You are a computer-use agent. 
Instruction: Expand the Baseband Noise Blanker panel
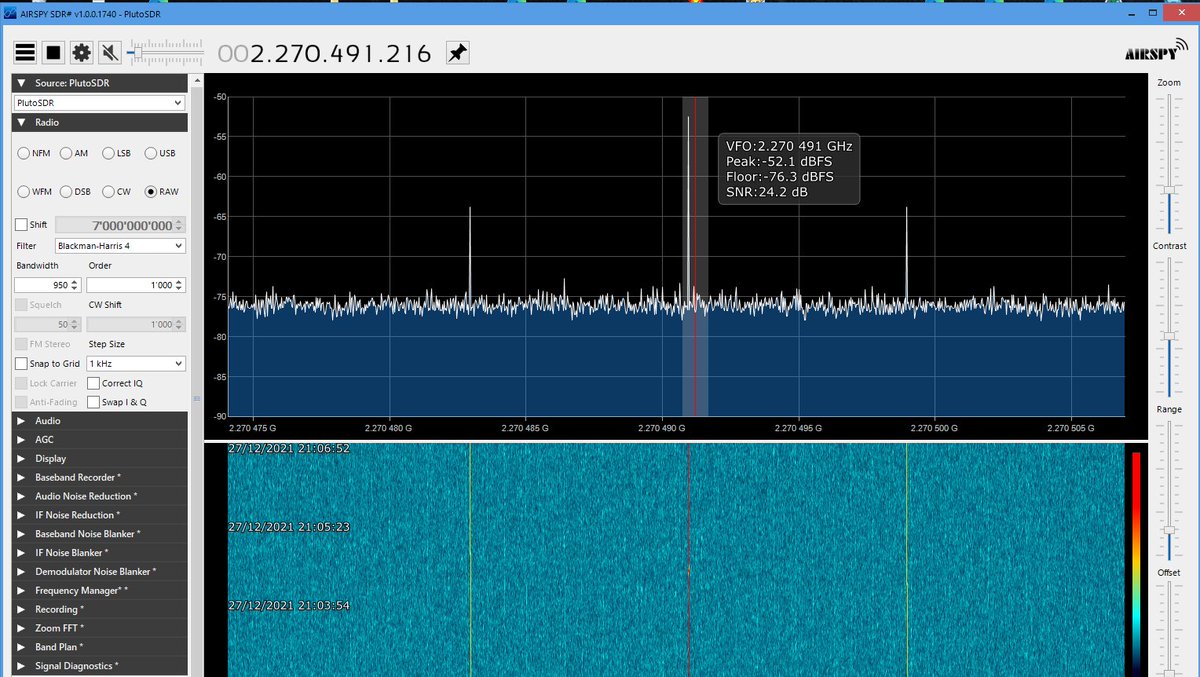click(x=99, y=534)
